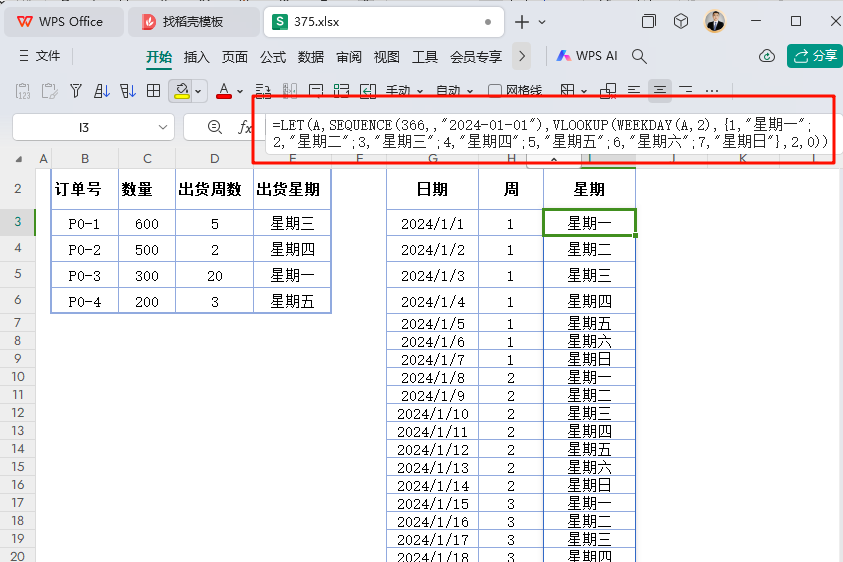This screenshot has height=562, width=843.
Task: Show more ribbon tabs with the chevron
Action: coord(521,56)
